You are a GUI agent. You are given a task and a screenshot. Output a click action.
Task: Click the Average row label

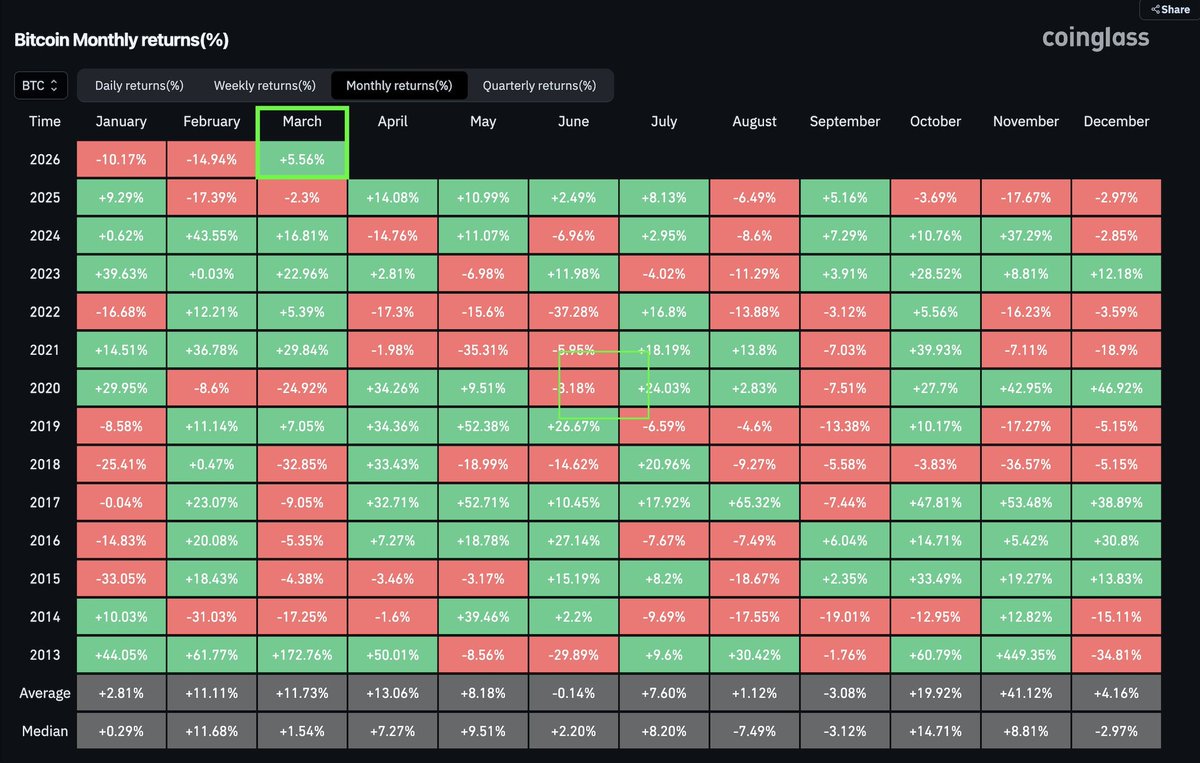click(x=44, y=693)
